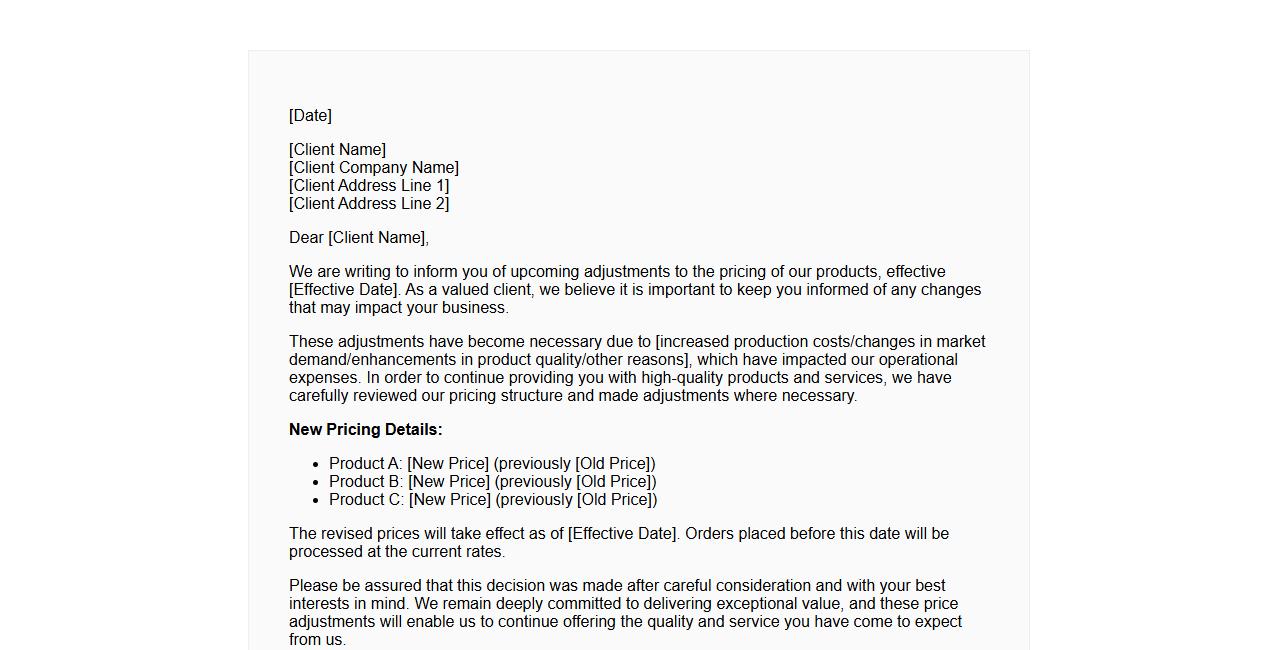The height and width of the screenshot is (650, 1278).
Task: Click the "New Pricing Details:" heading
Action: point(365,430)
